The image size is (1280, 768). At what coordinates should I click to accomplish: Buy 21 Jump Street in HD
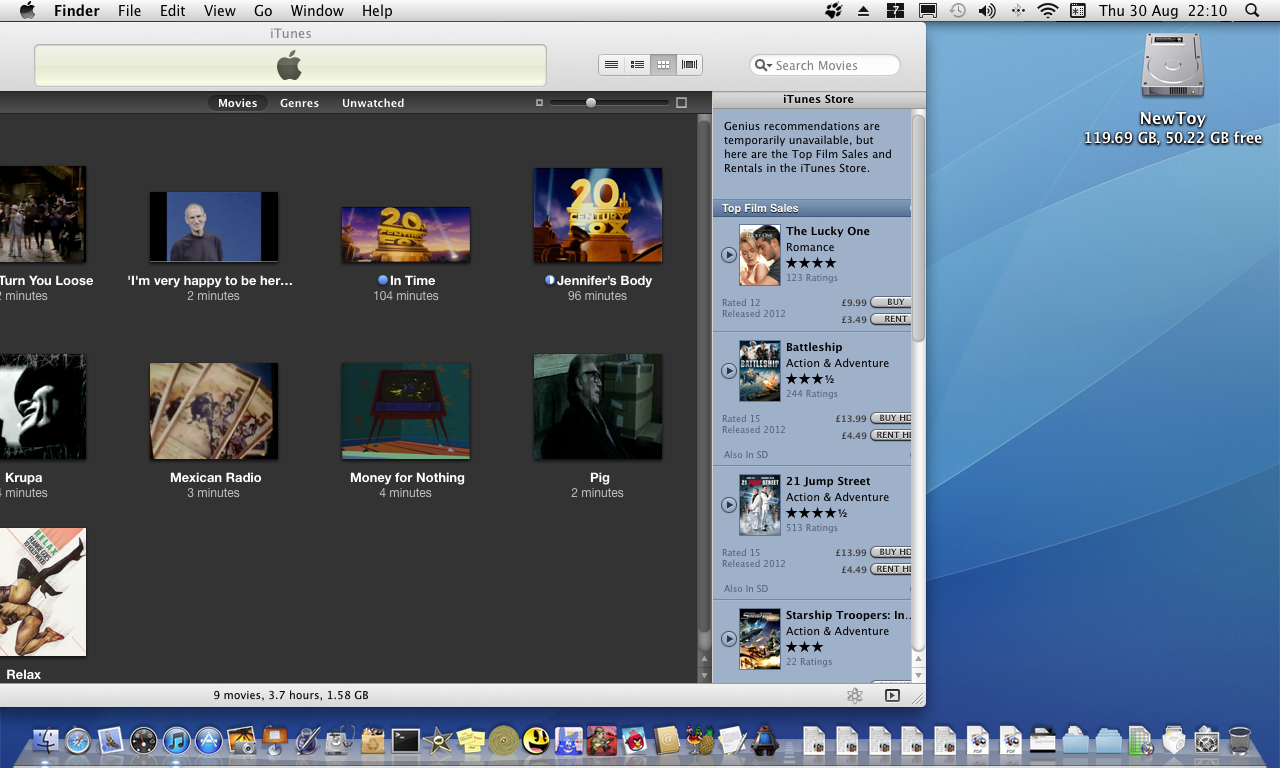click(891, 552)
